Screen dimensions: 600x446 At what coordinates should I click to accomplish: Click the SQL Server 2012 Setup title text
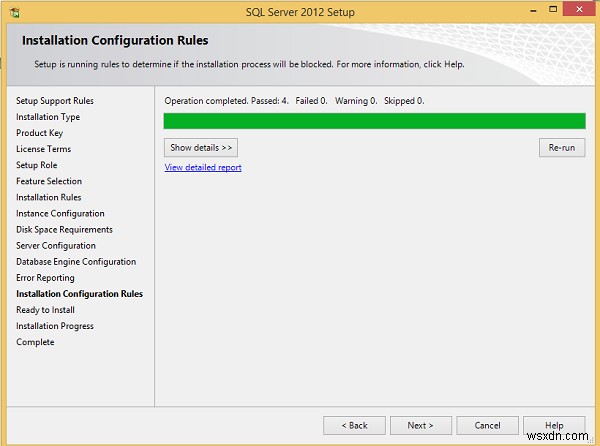pos(300,12)
